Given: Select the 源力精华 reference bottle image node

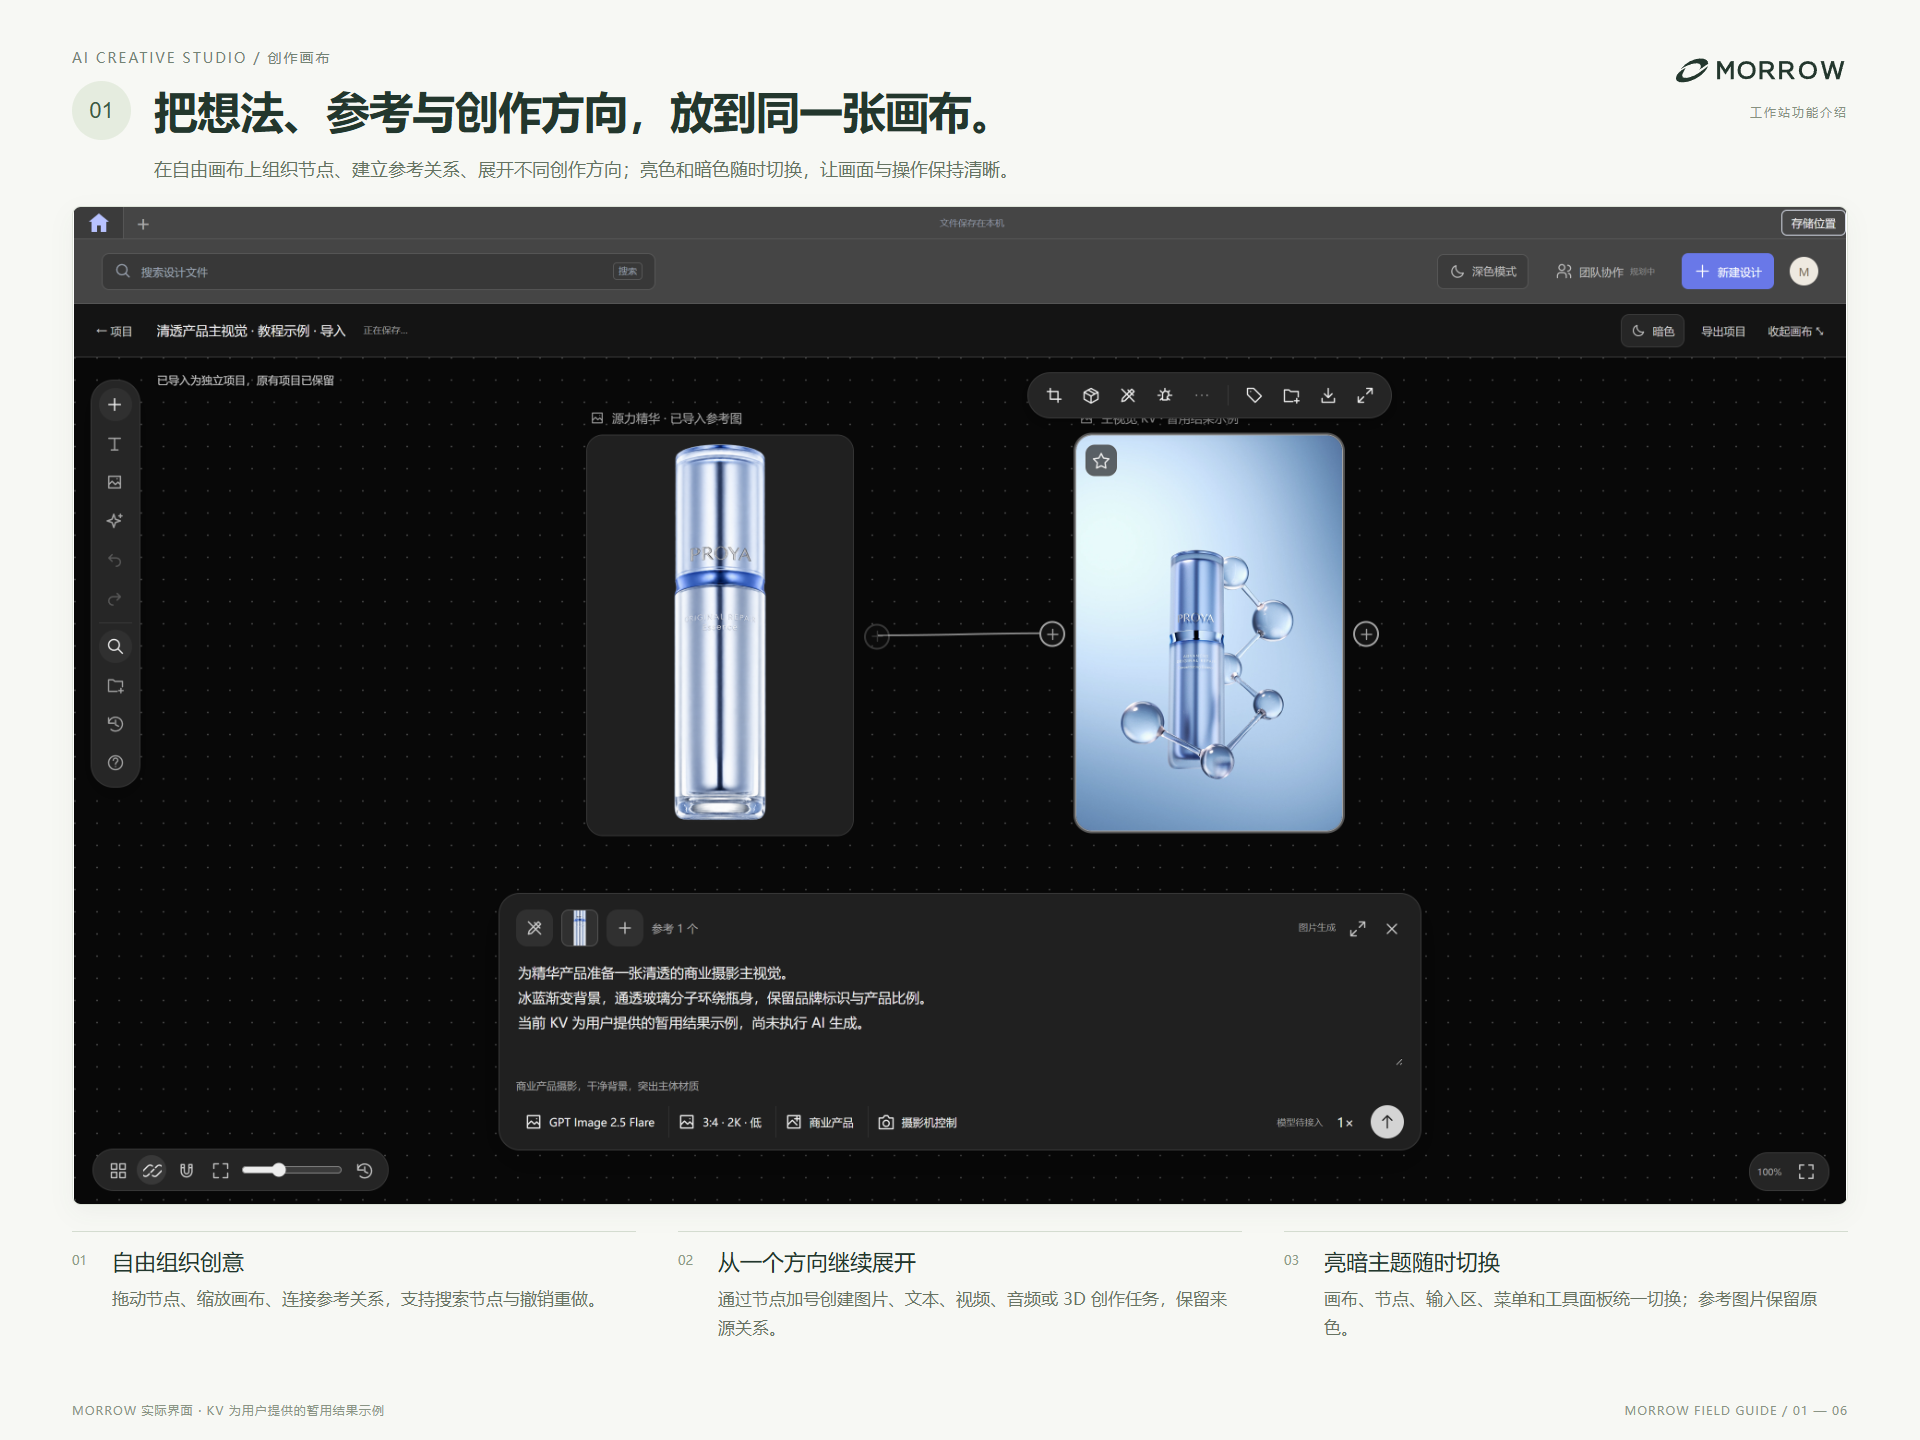Looking at the screenshot, I should tap(720, 635).
